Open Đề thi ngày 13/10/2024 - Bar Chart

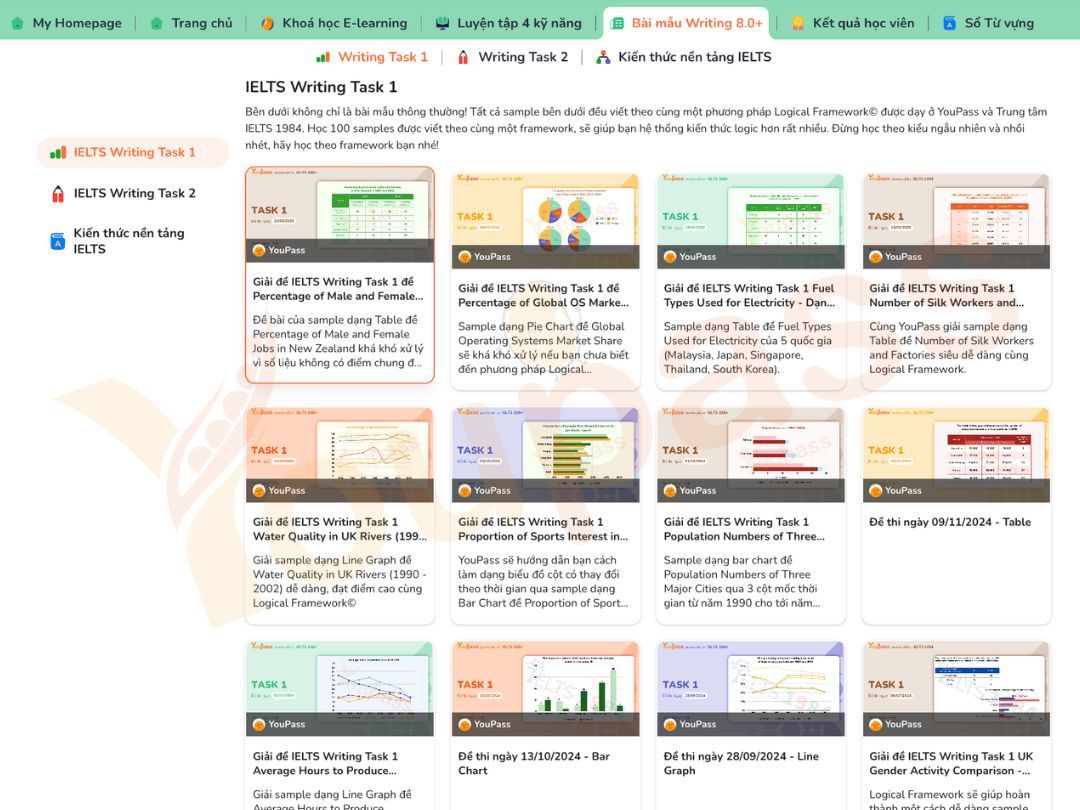pyautogui.click(x=534, y=763)
